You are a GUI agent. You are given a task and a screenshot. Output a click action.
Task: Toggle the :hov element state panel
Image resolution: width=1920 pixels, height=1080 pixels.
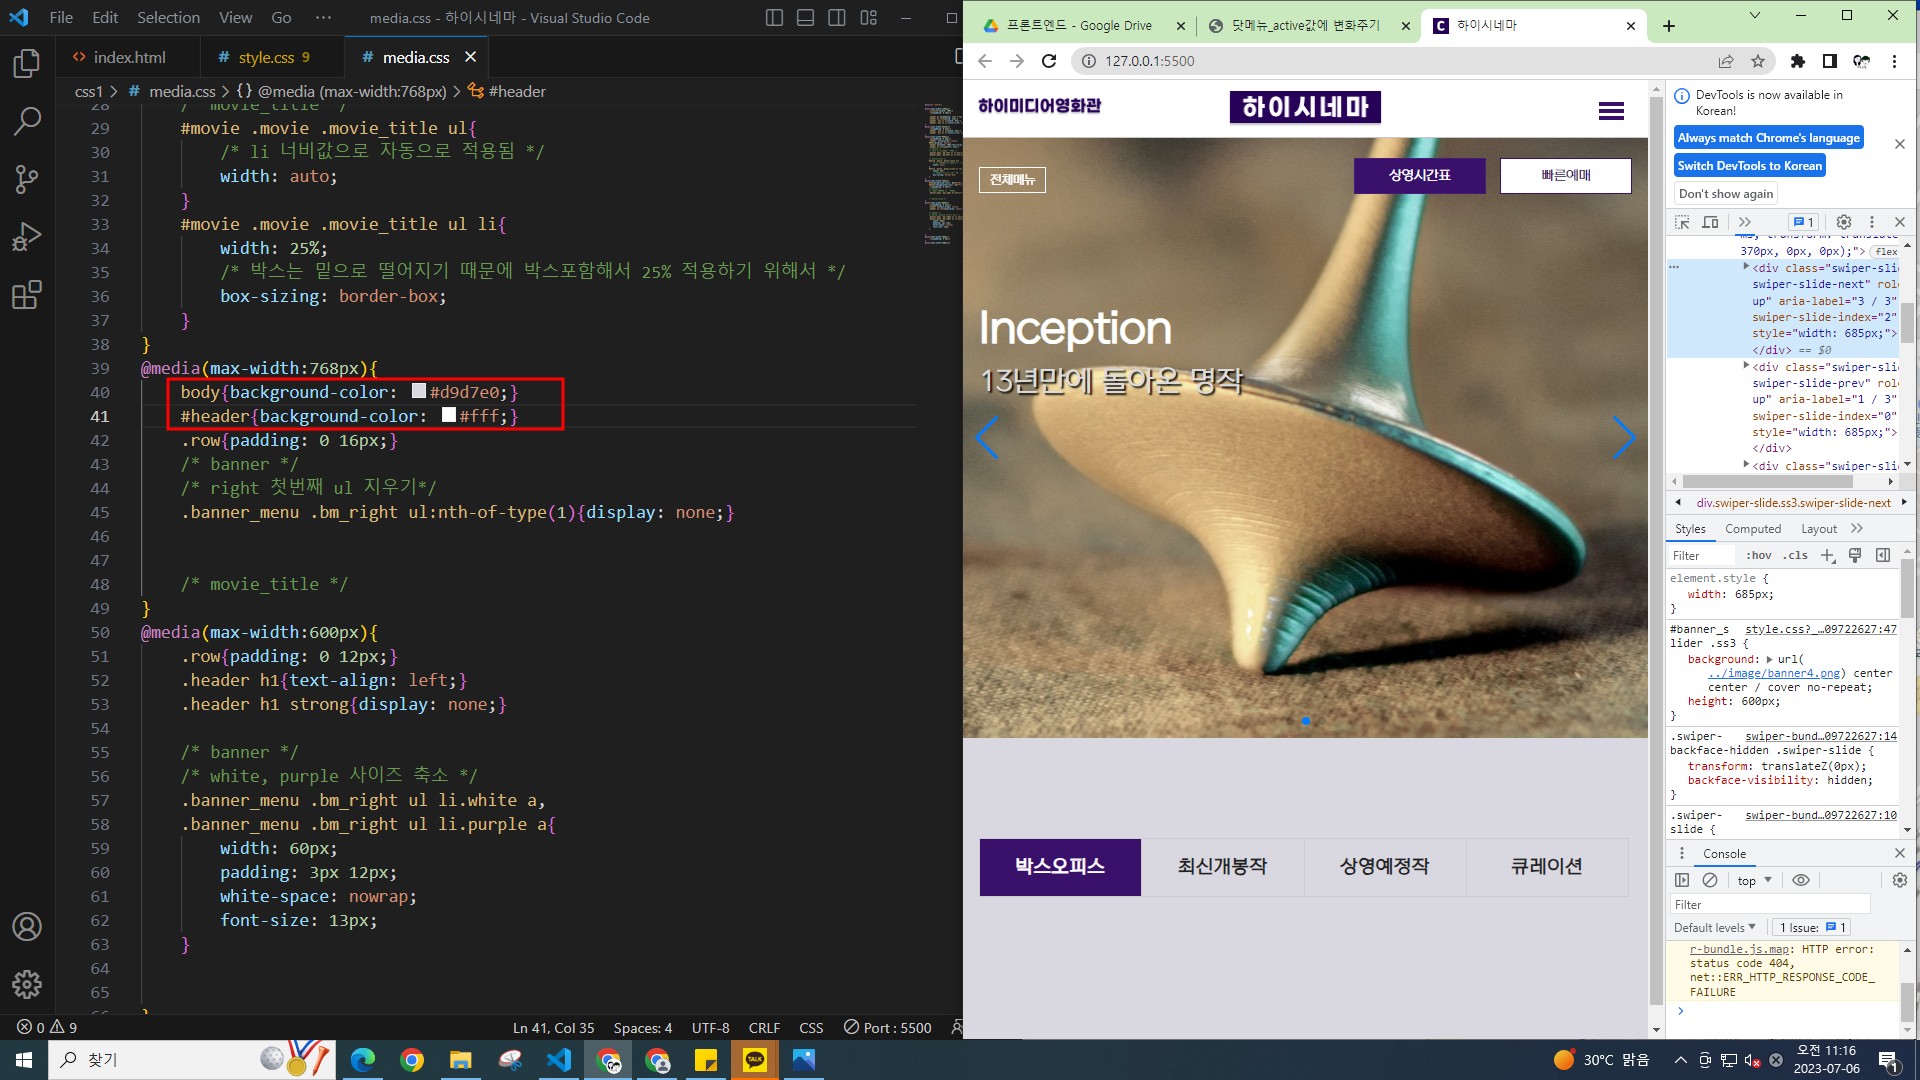click(1758, 556)
